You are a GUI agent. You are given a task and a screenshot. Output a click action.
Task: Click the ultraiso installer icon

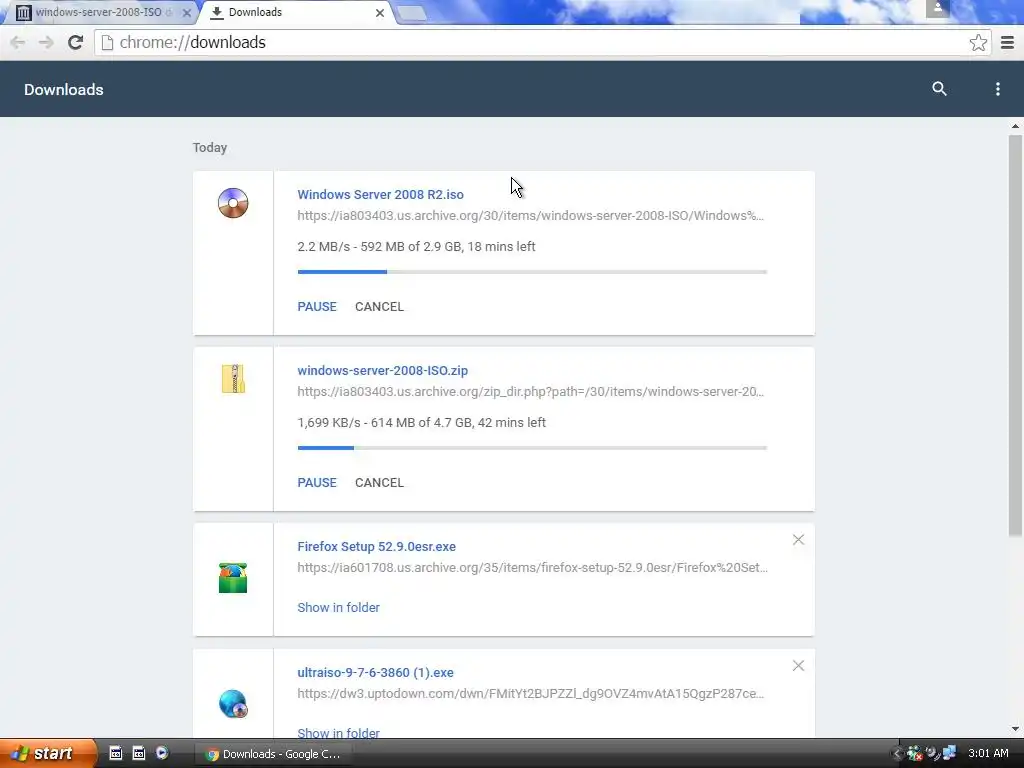point(233,704)
